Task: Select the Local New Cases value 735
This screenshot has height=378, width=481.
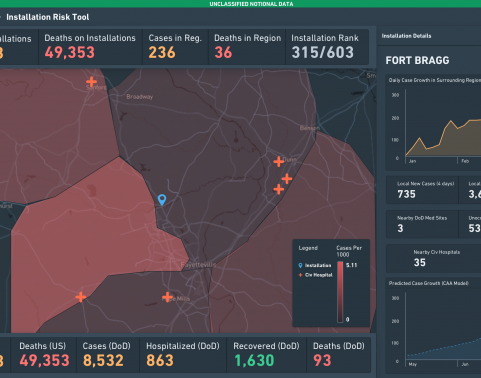Action: [406, 194]
